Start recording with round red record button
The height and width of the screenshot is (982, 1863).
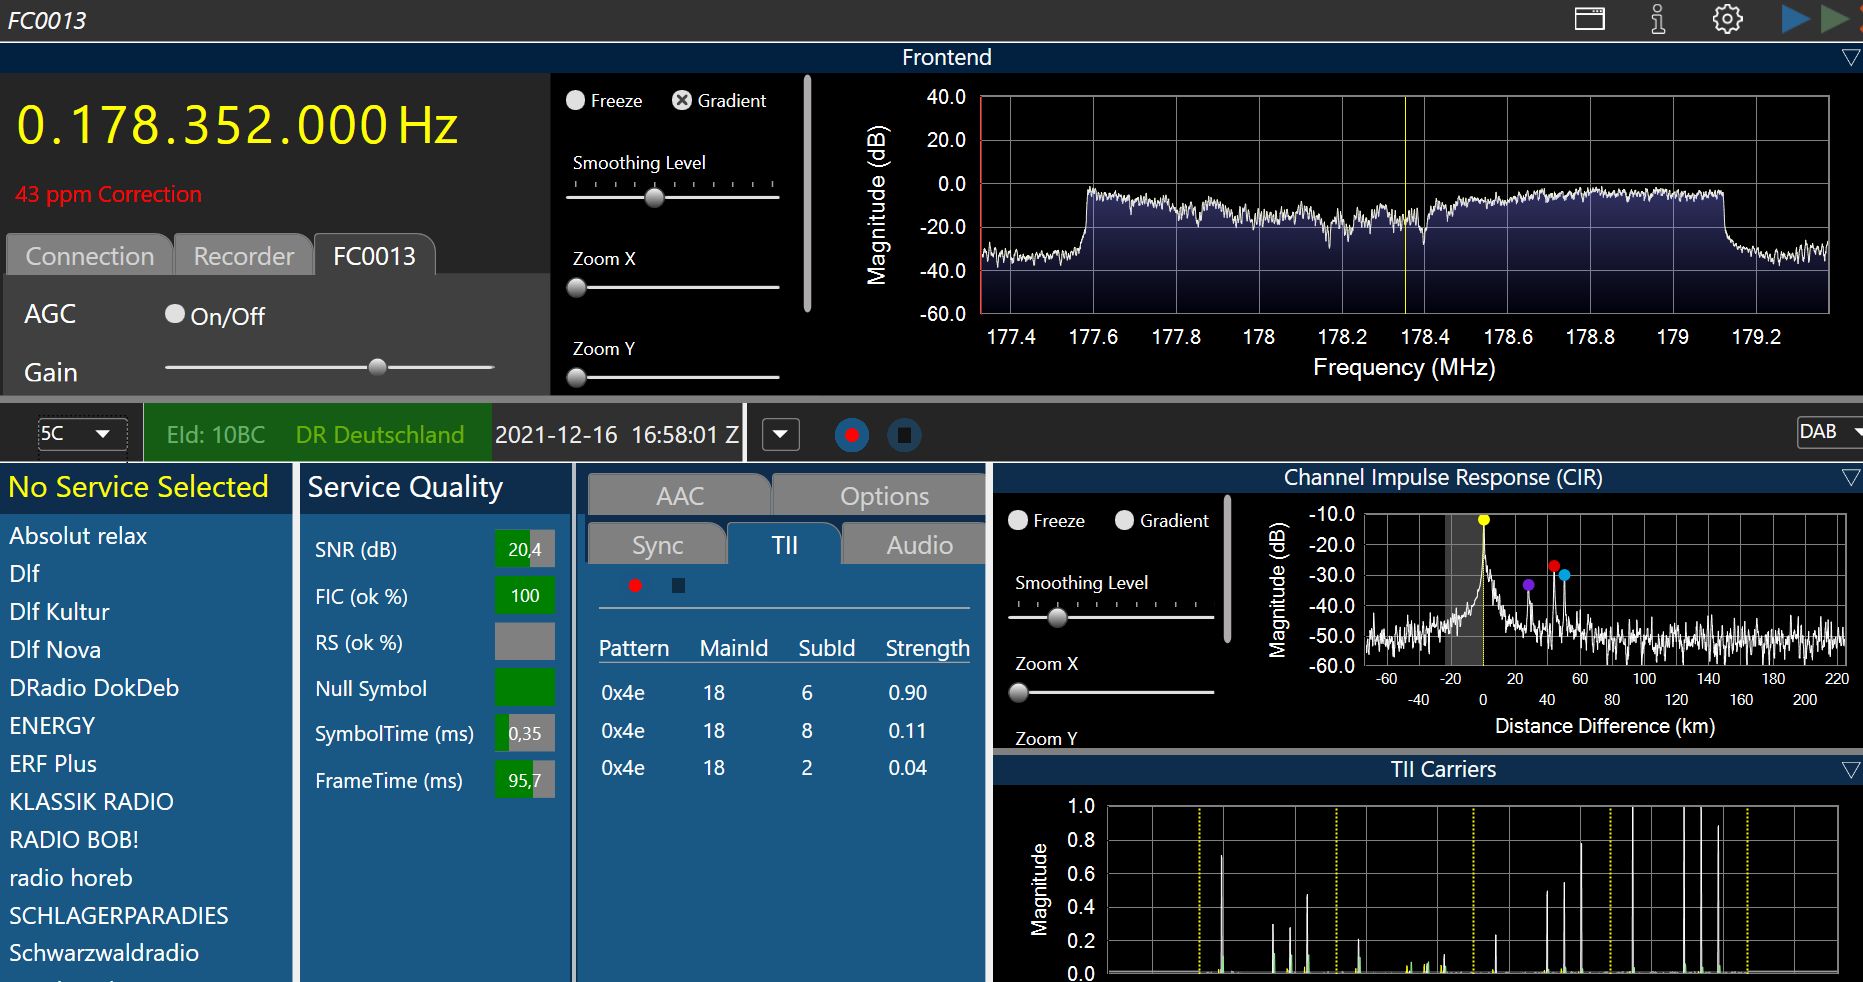pos(851,435)
